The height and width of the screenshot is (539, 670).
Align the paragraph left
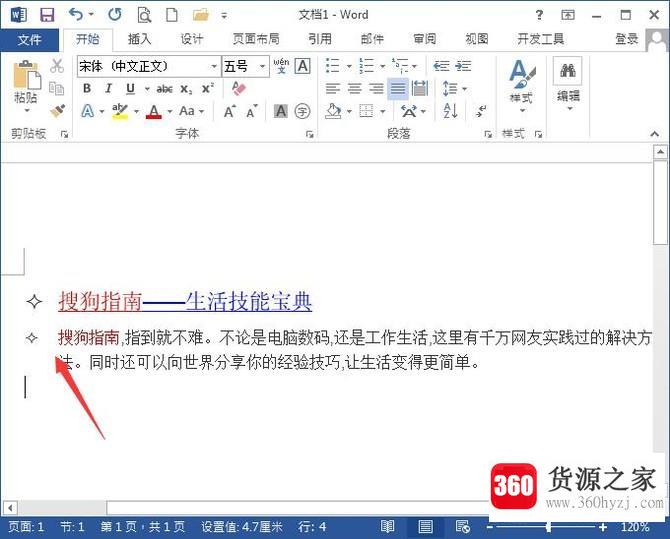click(x=333, y=88)
